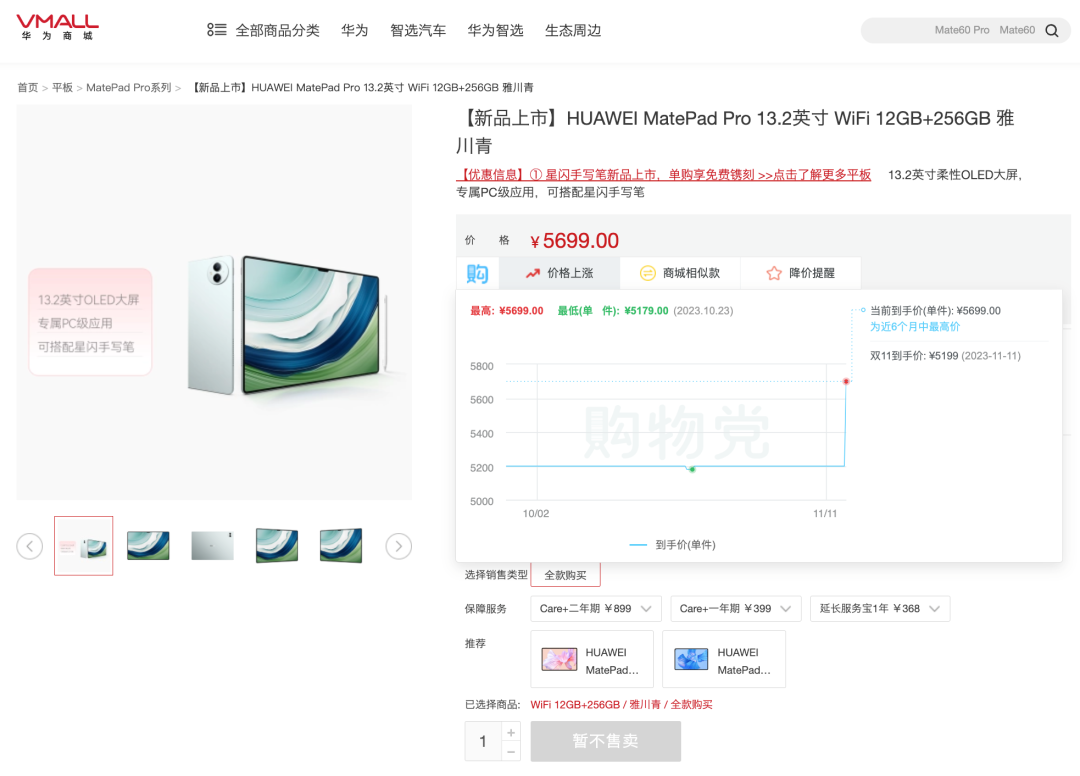The width and height of the screenshot is (1080, 776).
Task: Select the fifth product thumbnail
Action: 341,546
